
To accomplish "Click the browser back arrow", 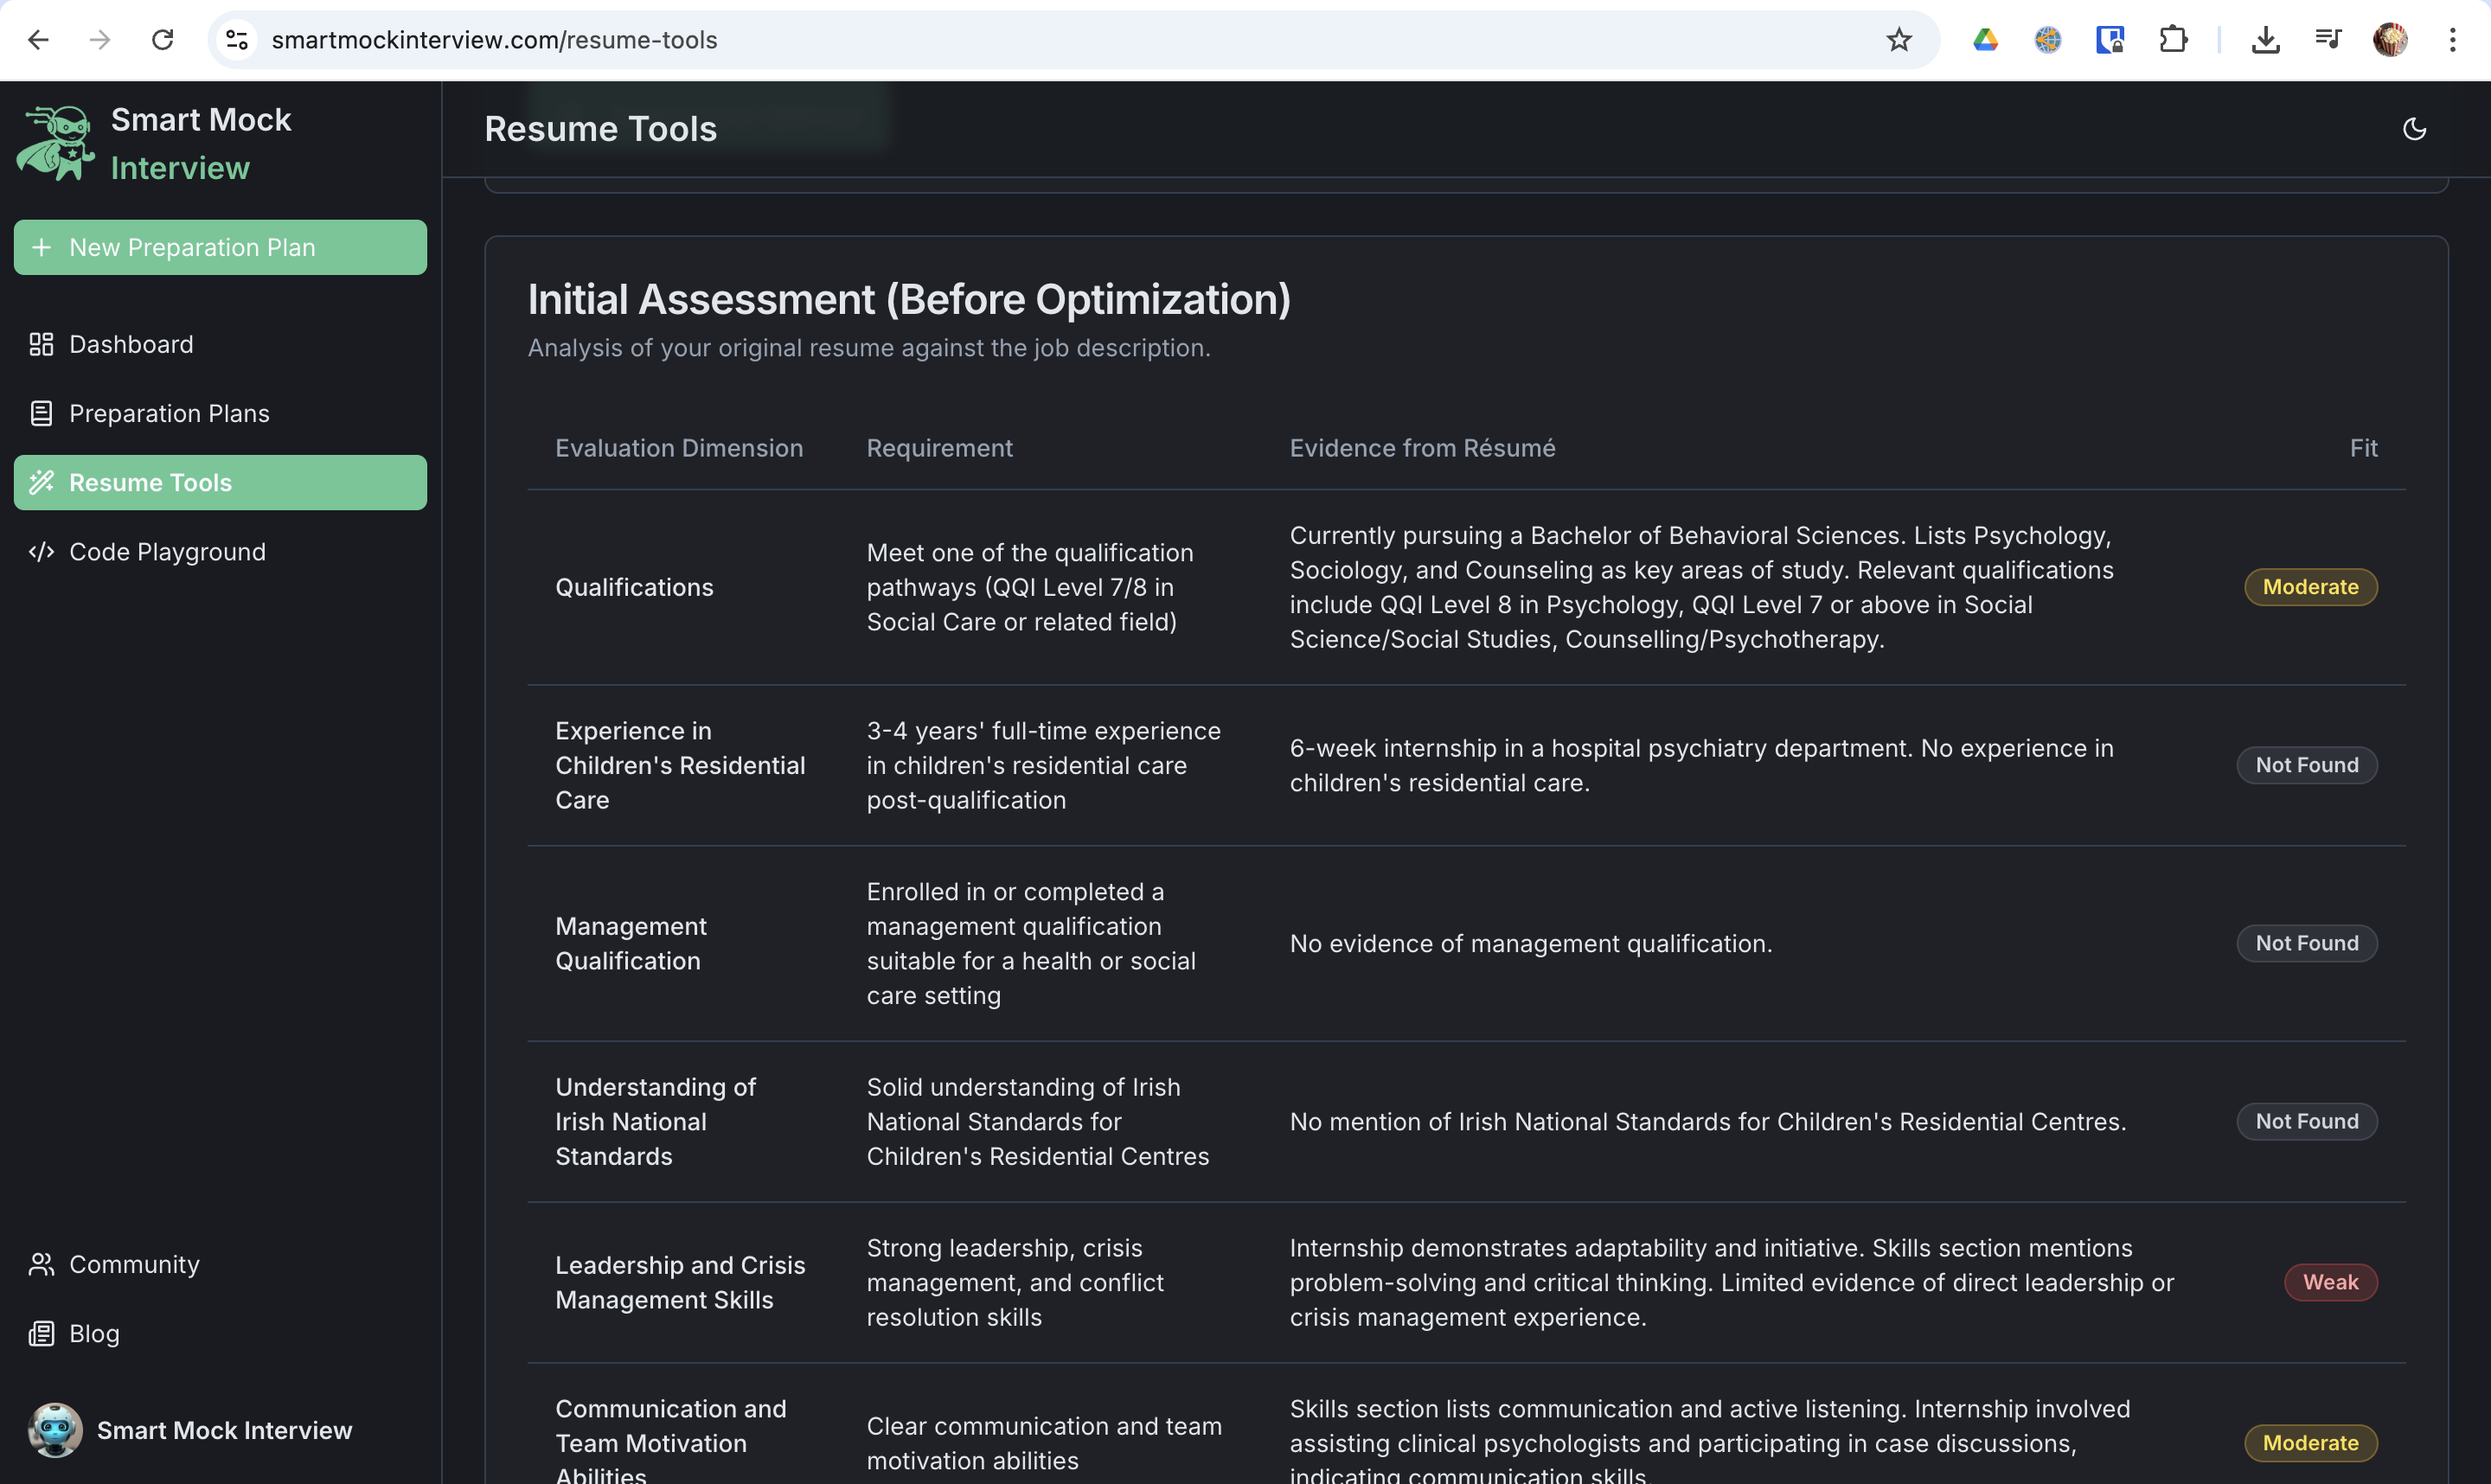I will pyautogui.click(x=38, y=40).
